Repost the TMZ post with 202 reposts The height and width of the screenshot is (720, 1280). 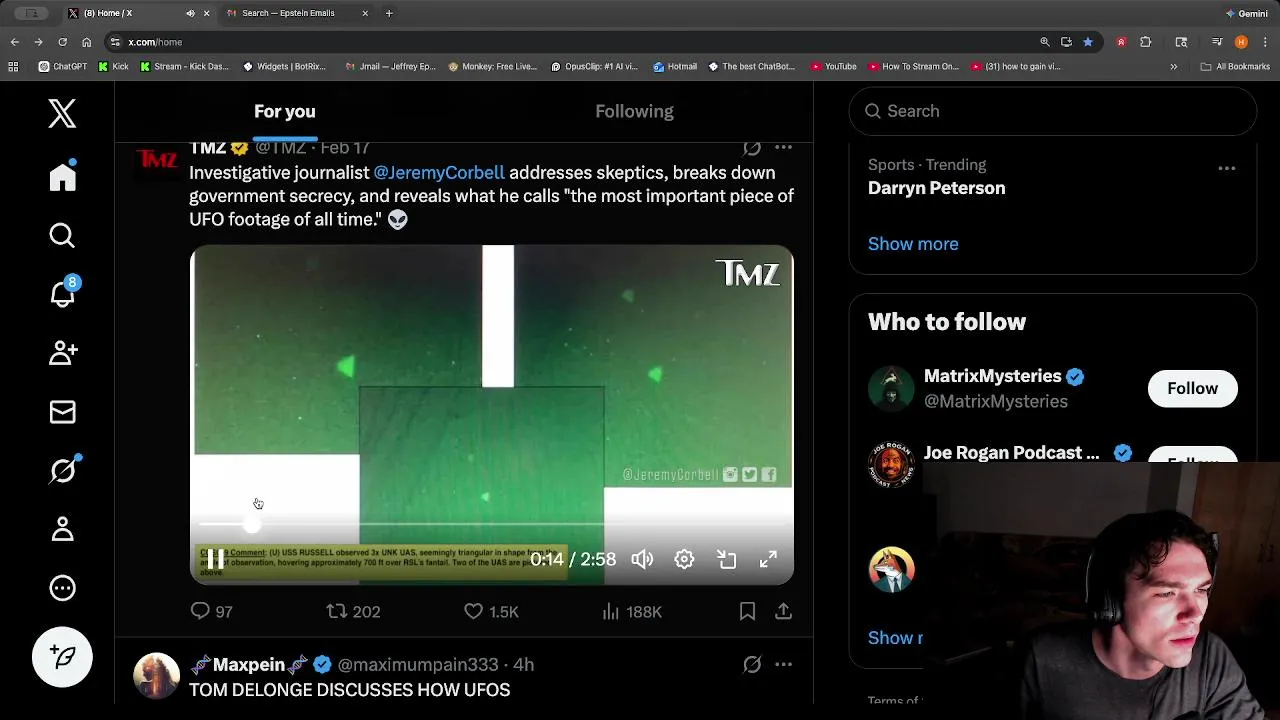(x=353, y=611)
